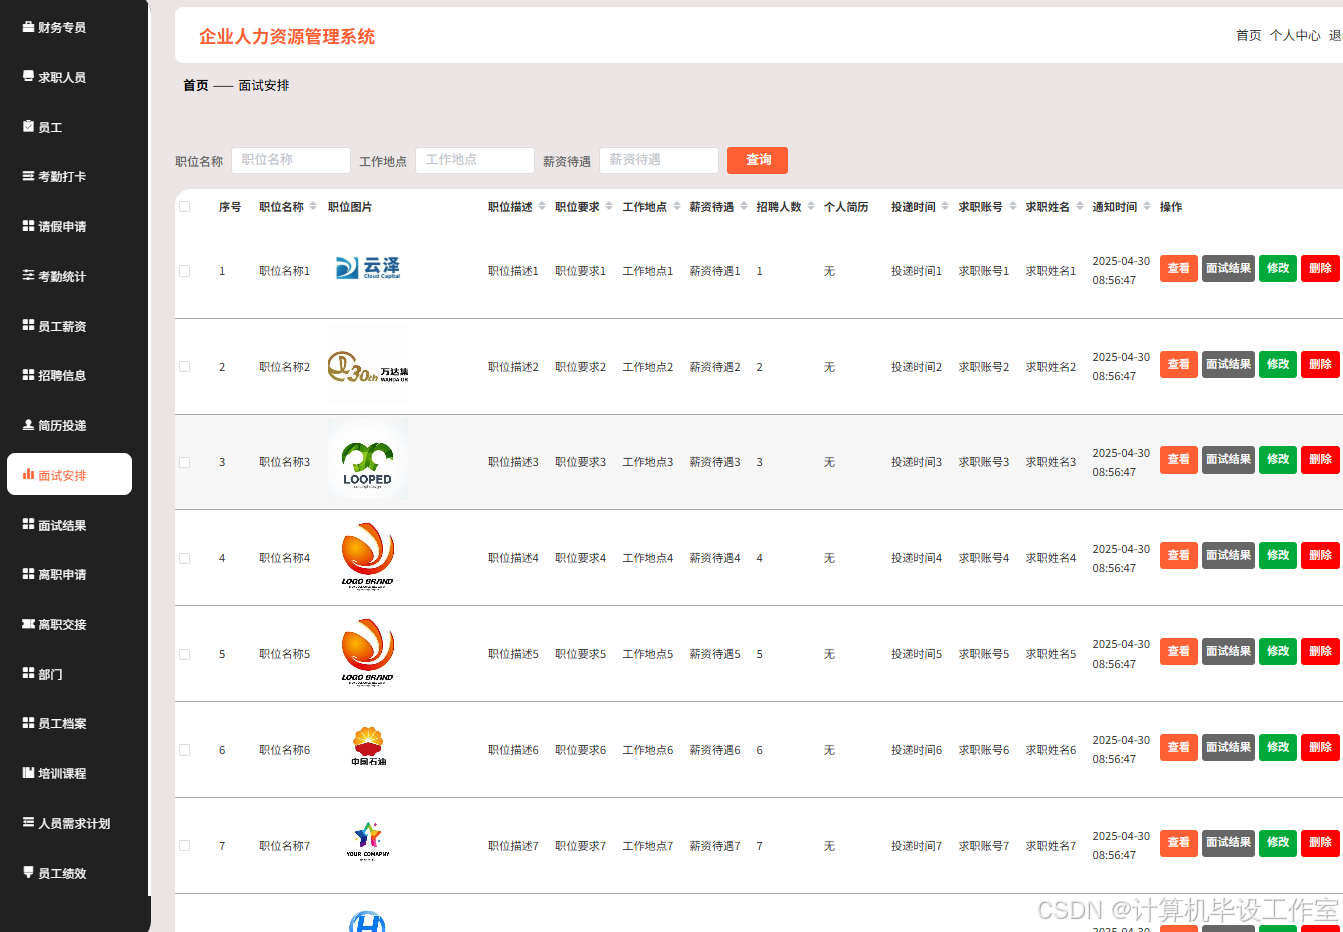Click the 部门 sidebar icon
The image size is (1343, 932).
(x=28, y=674)
